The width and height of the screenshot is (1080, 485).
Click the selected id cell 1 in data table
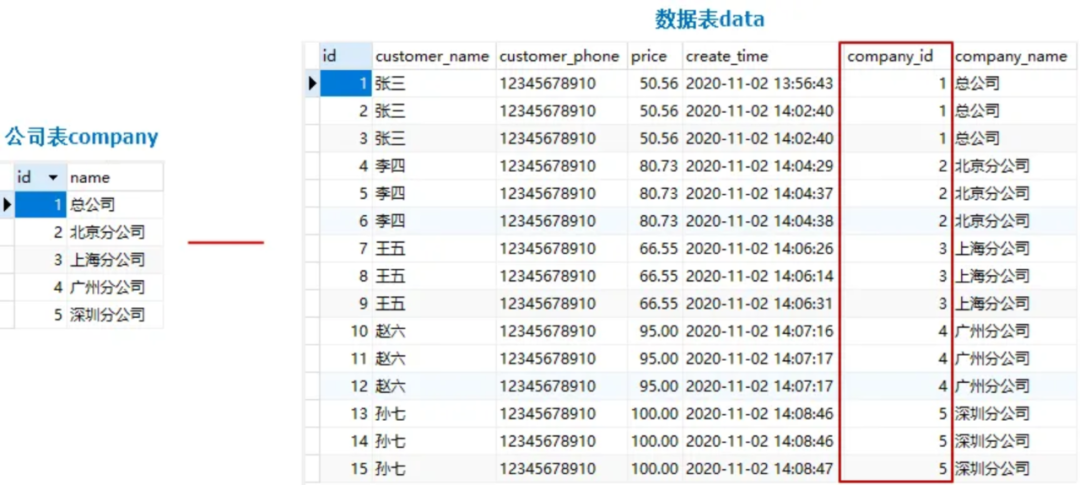click(x=346, y=84)
